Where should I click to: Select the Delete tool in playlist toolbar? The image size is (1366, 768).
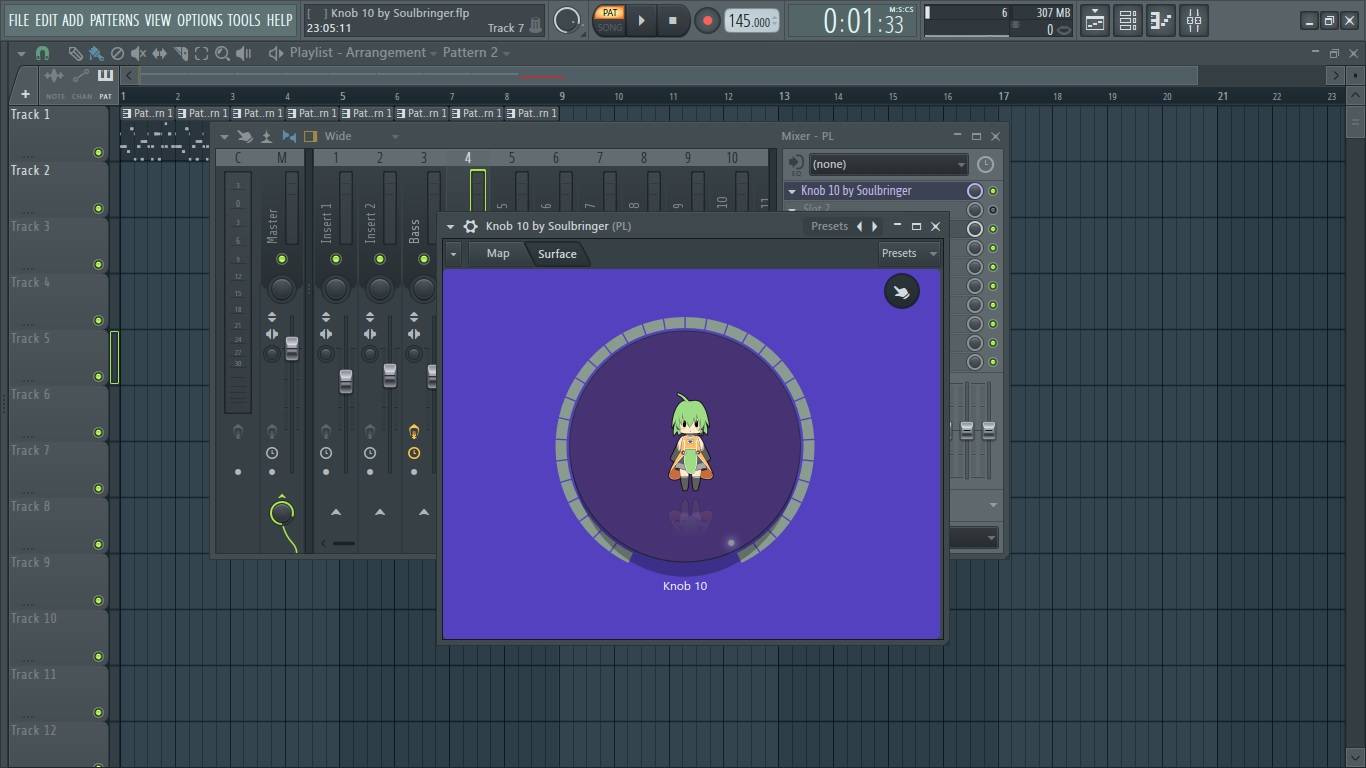117,53
